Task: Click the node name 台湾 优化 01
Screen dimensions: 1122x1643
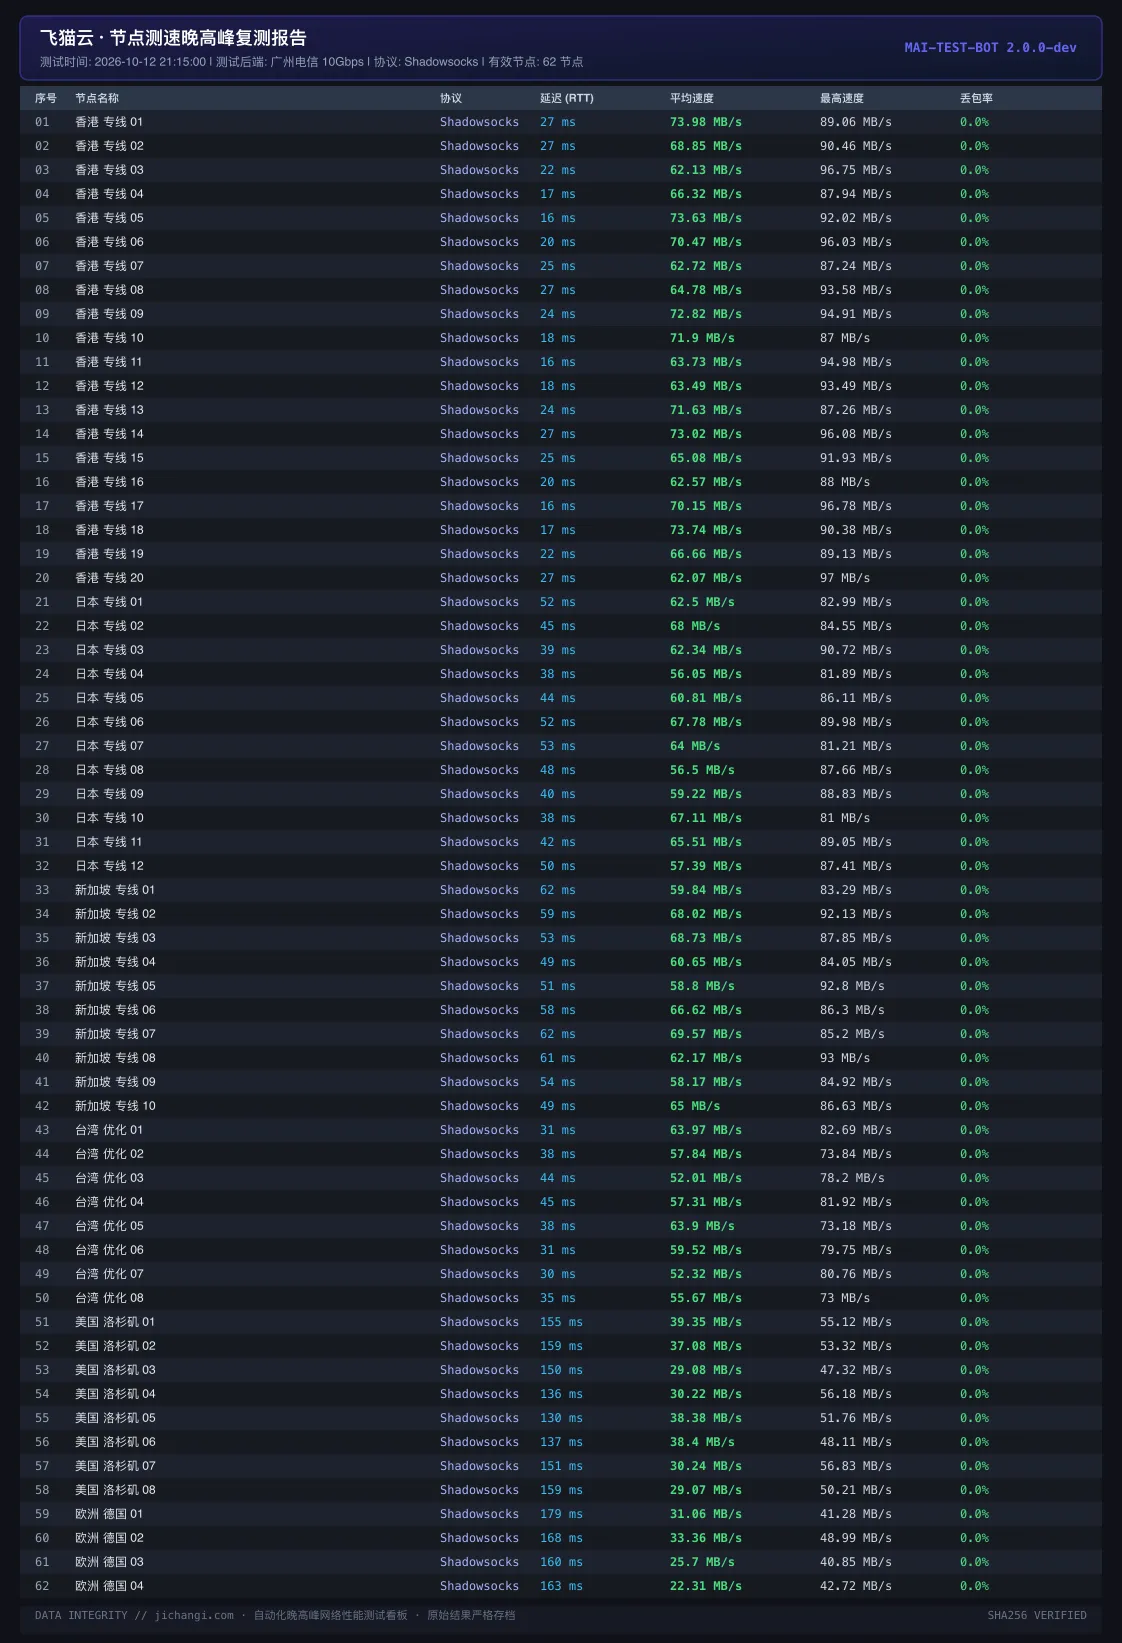Action: pyautogui.click(x=109, y=1130)
